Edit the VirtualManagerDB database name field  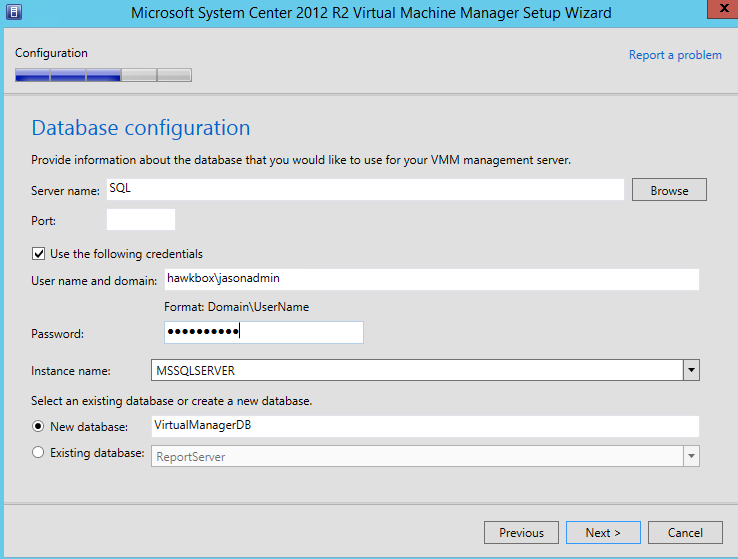[424, 426]
